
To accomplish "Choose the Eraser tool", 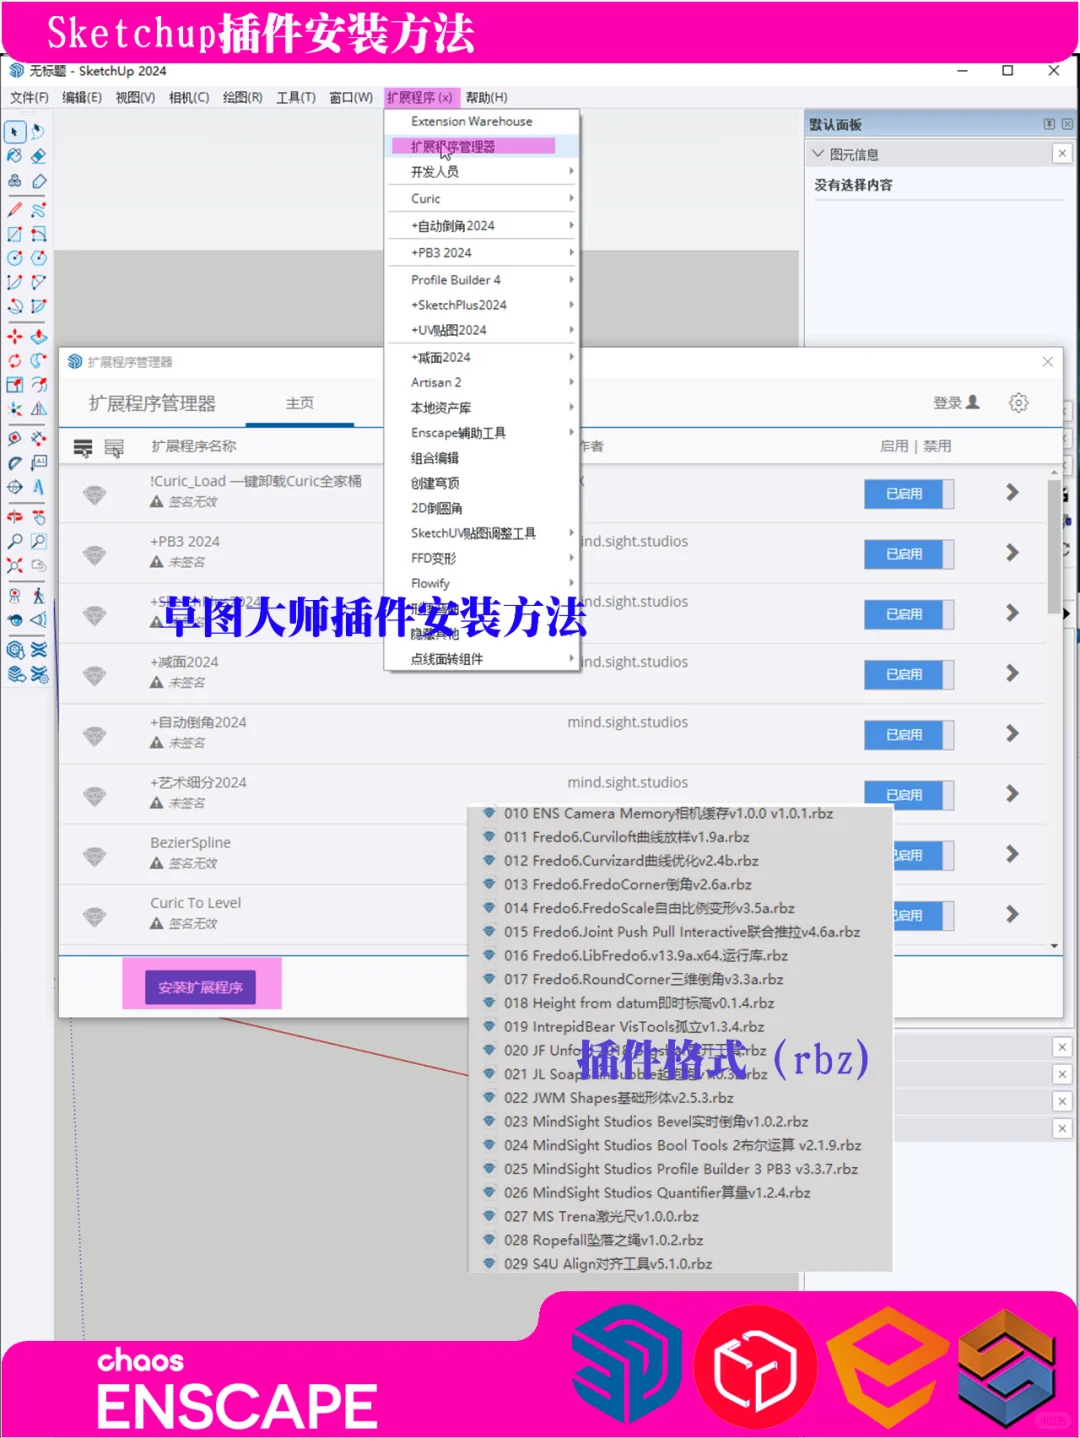I will pos(37,156).
